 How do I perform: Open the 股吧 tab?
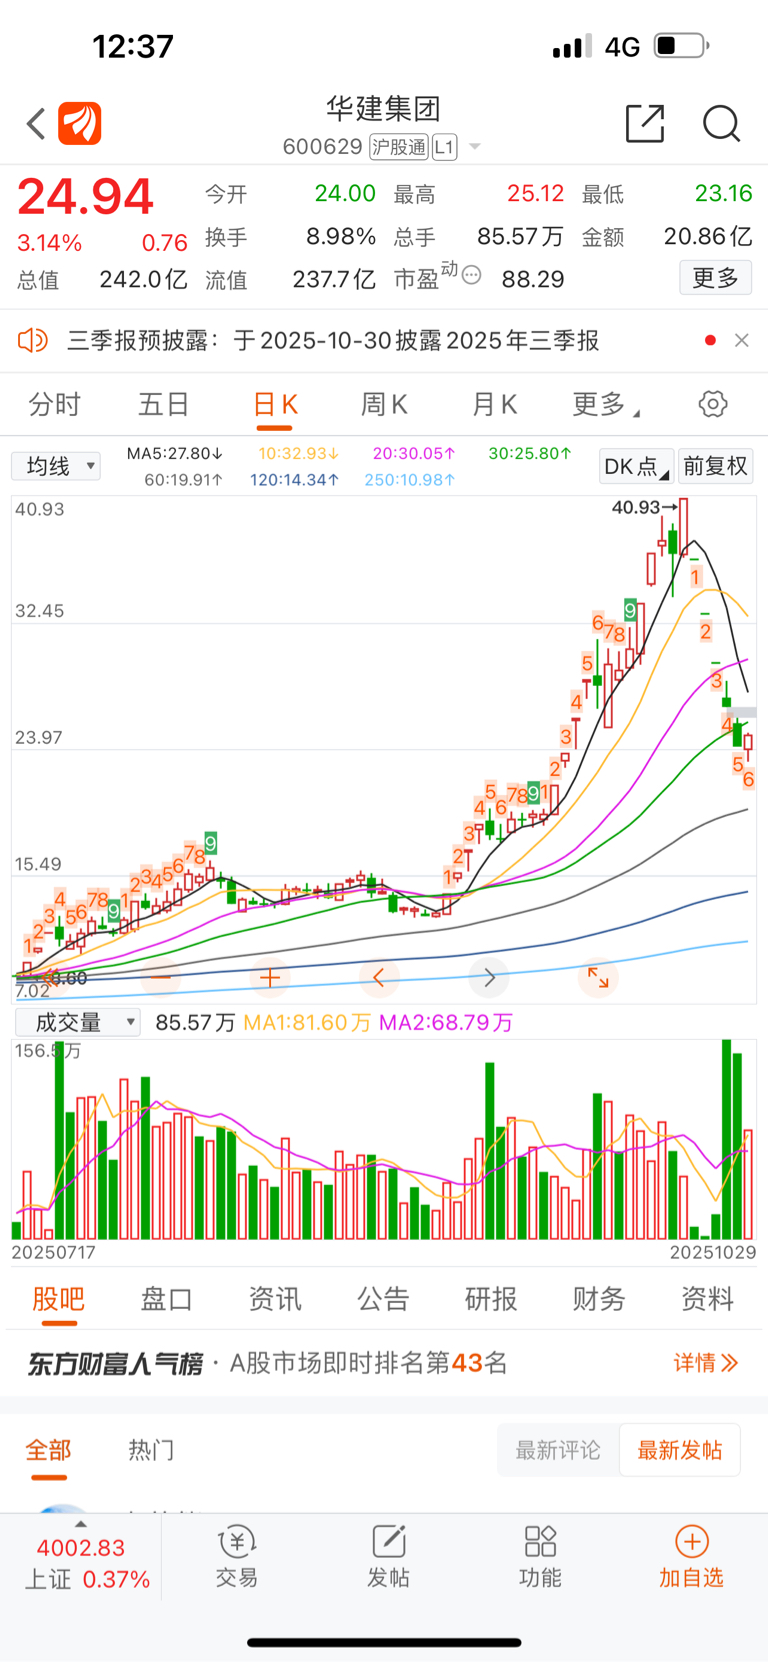[x=59, y=1299]
